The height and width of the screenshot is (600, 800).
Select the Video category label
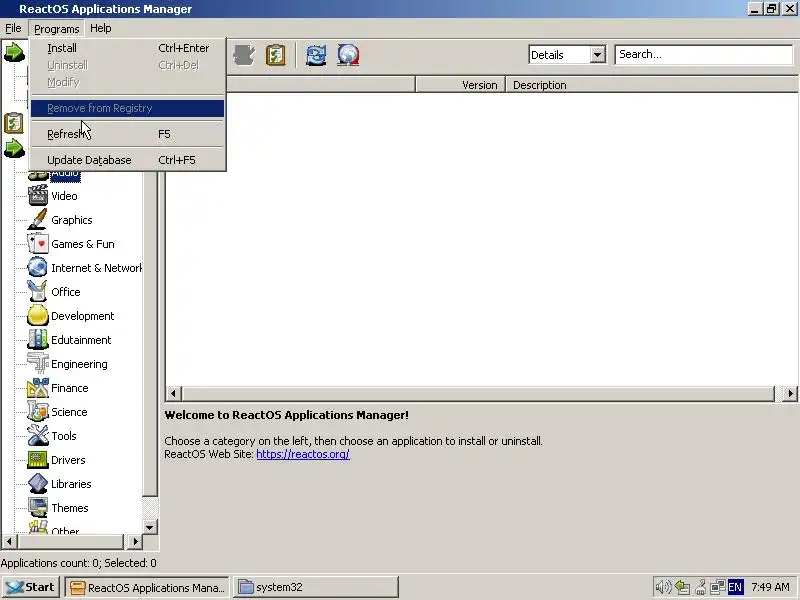tap(64, 196)
